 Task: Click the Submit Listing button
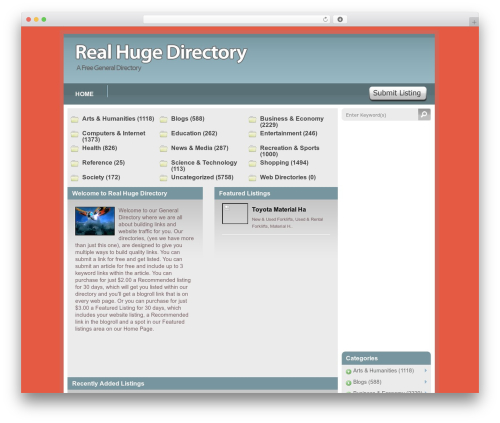pyautogui.click(x=397, y=93)
